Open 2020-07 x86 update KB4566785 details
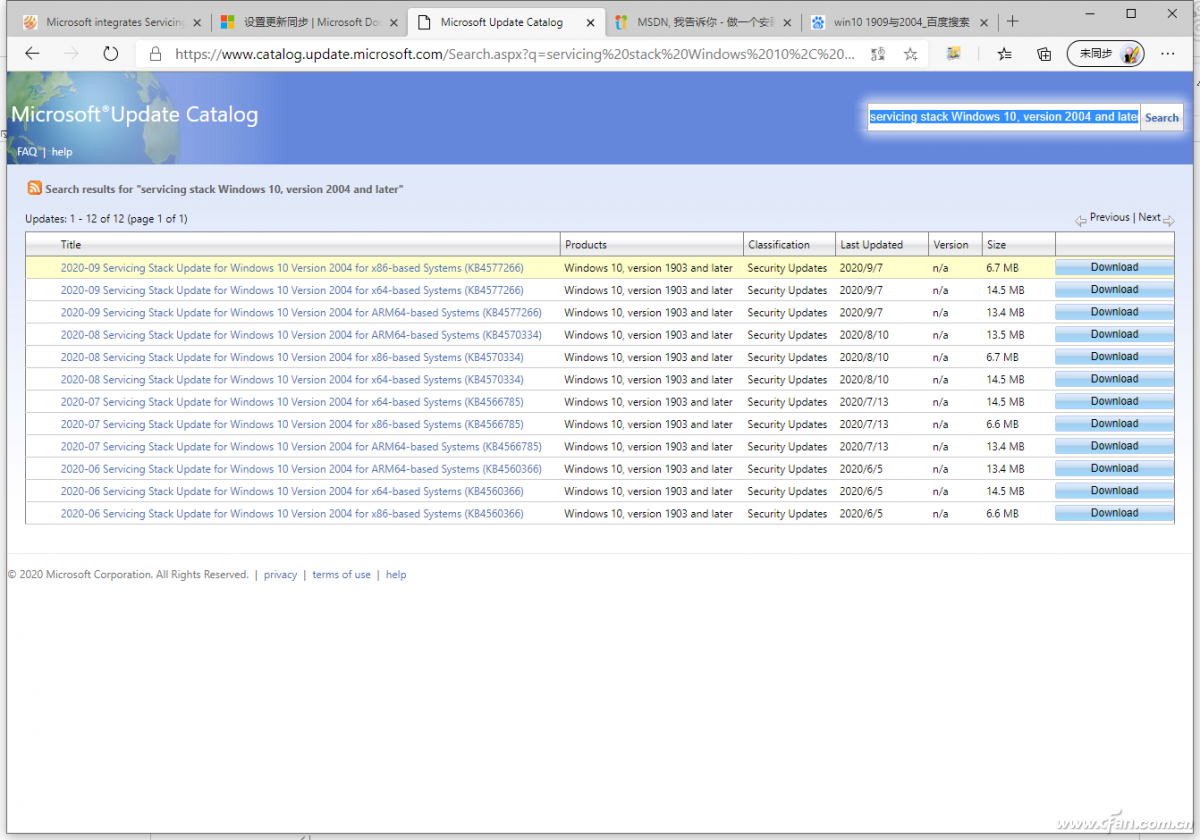The width and height of the screenshot is (1200, 840). click(x=292, y=425)
